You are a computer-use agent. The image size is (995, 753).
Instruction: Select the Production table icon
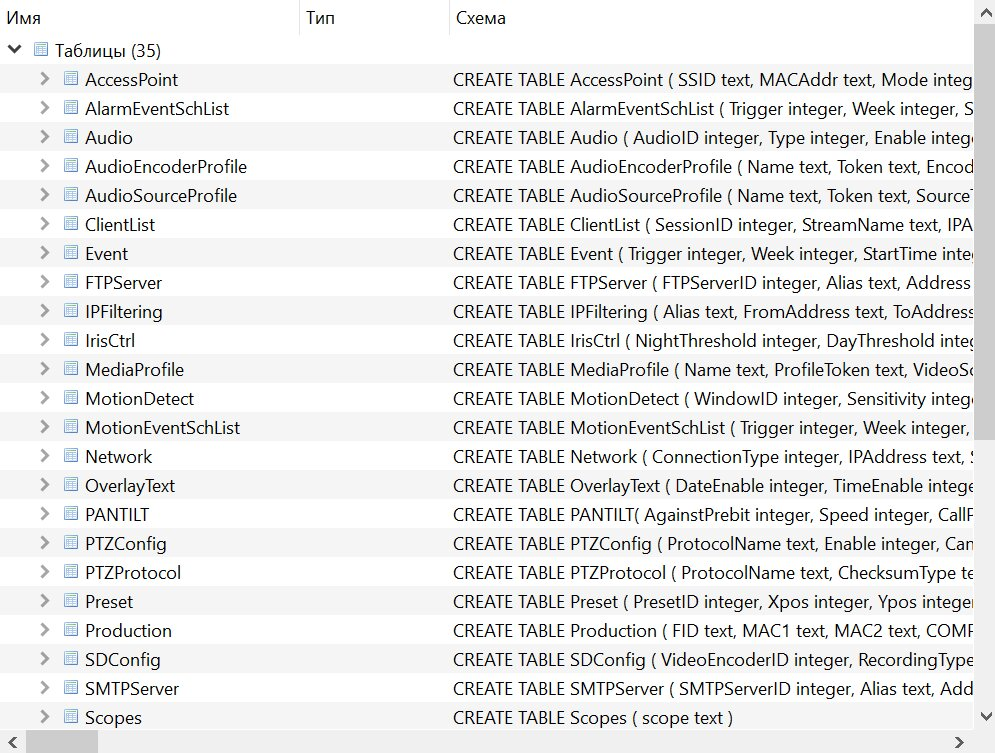click(71, 630)
